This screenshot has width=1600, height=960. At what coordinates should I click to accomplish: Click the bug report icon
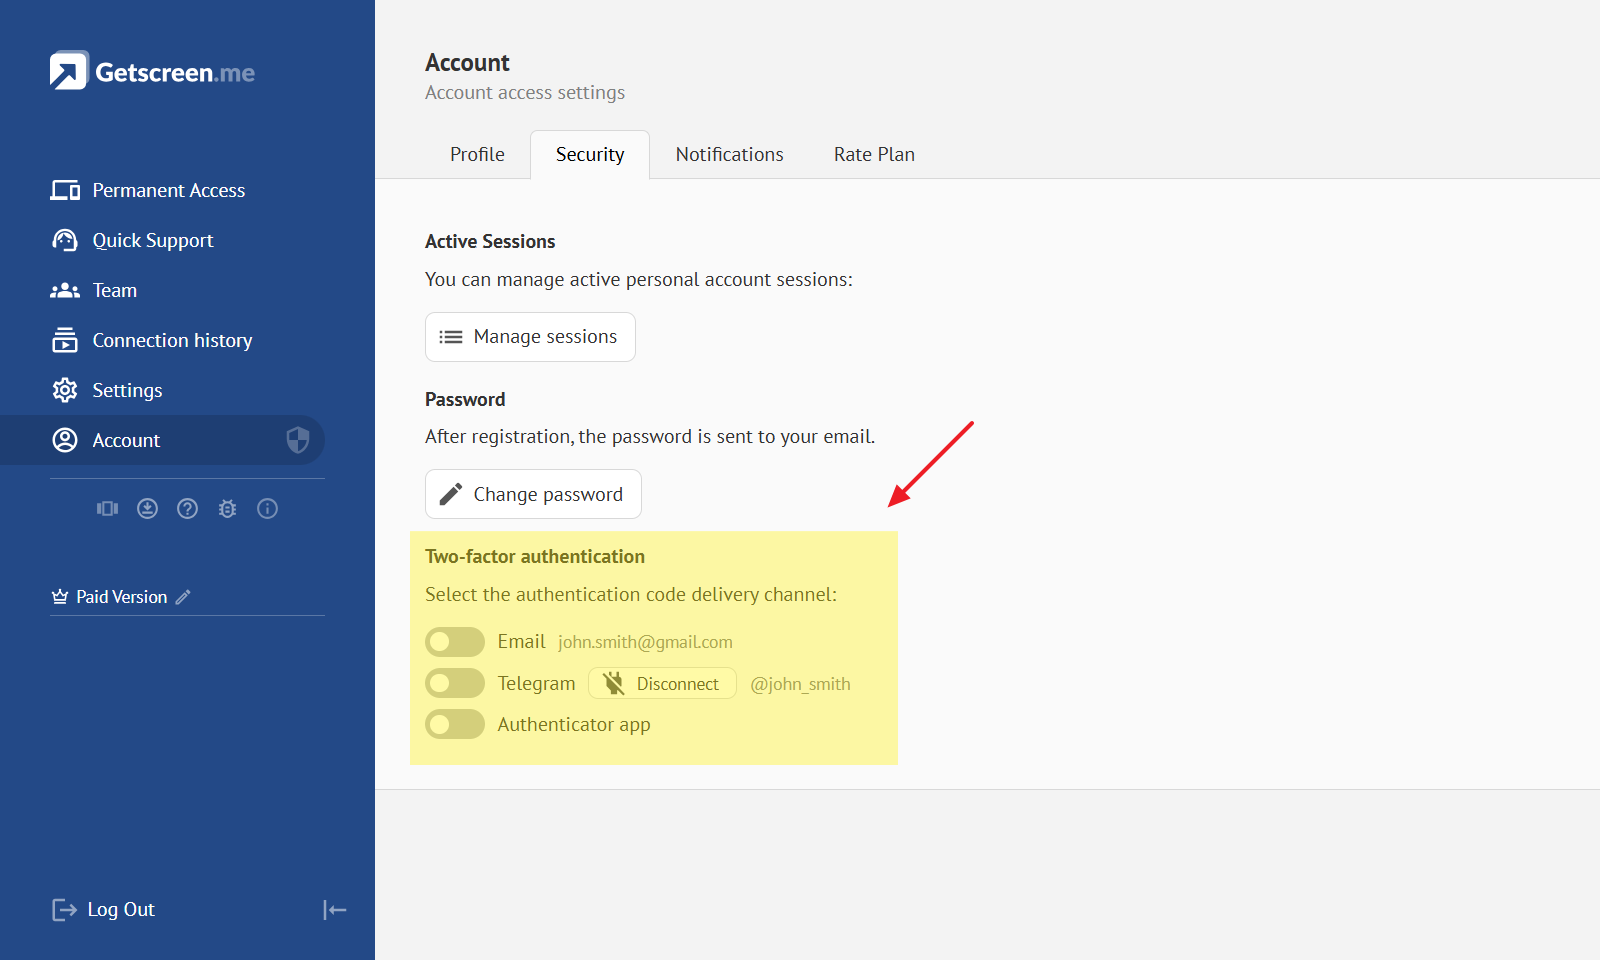point(227,509)
